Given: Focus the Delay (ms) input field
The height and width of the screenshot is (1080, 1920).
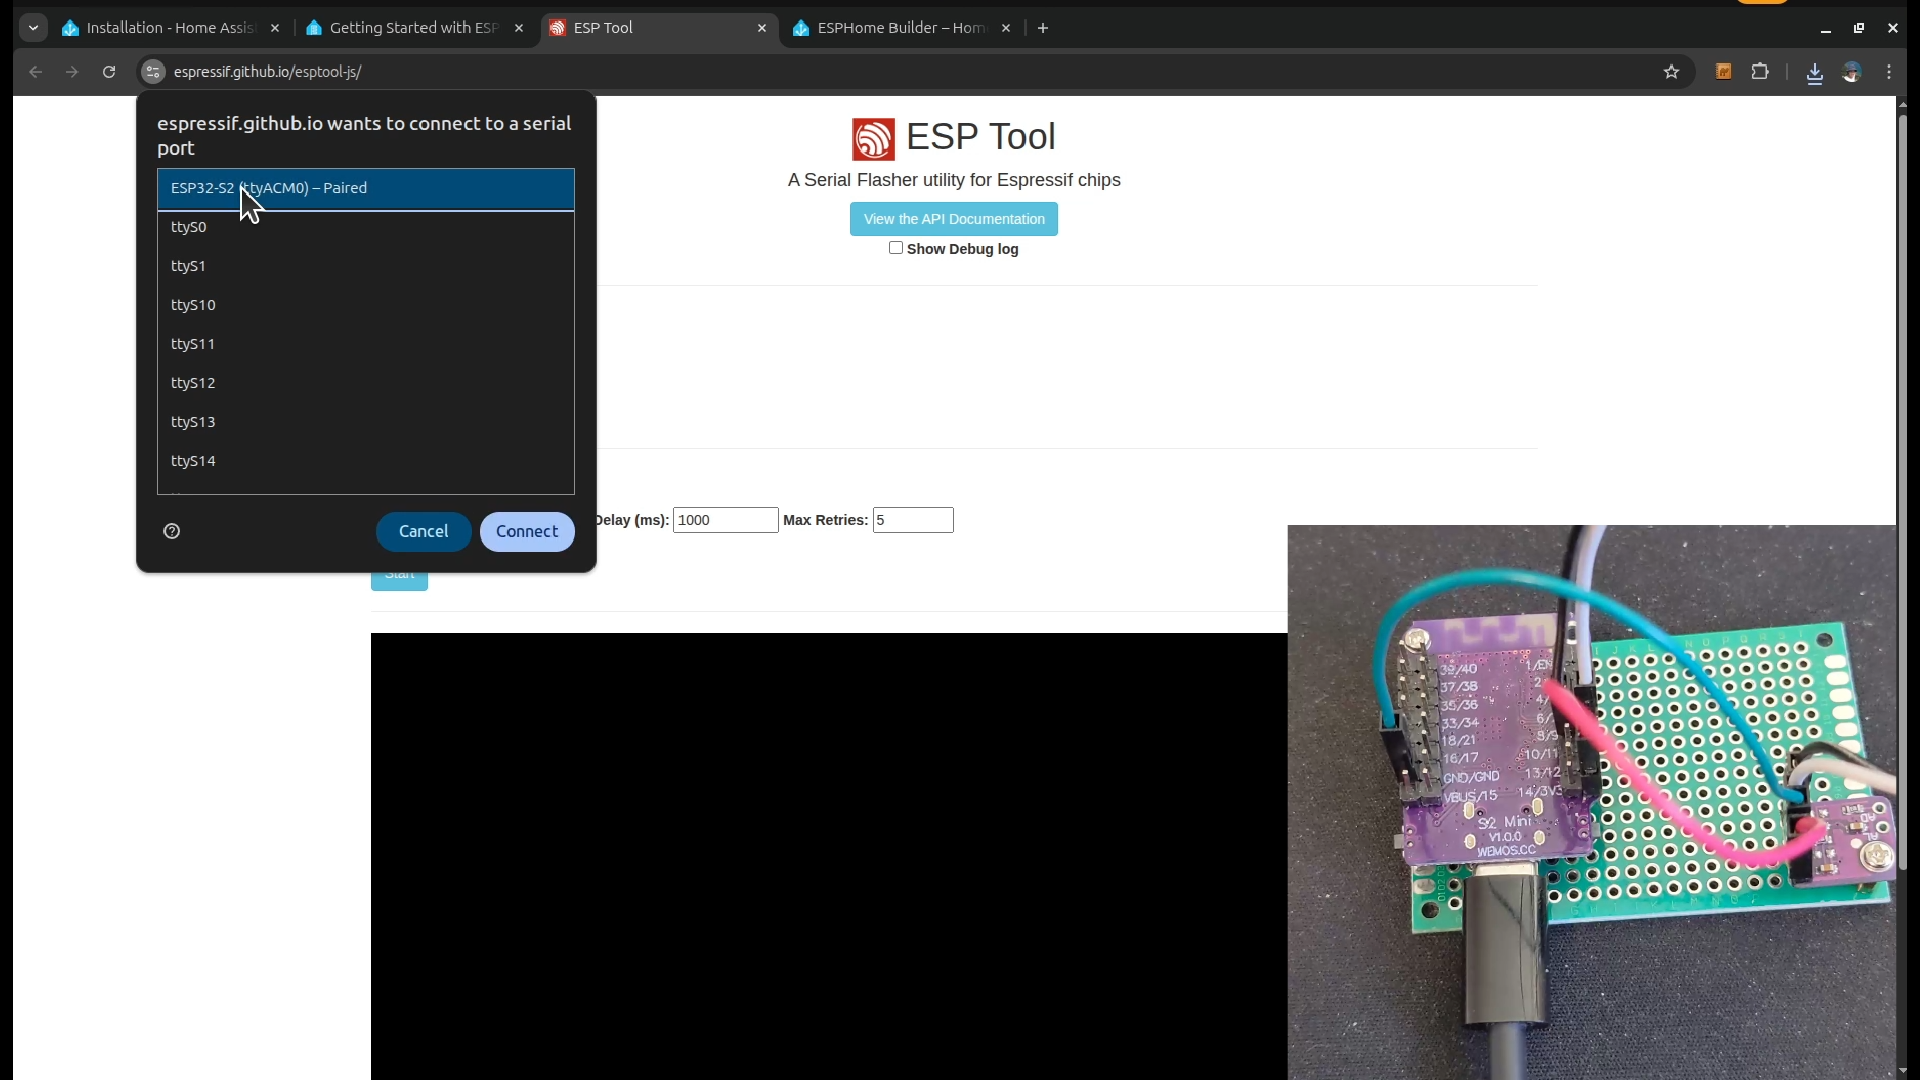Looking at the screenshot, I should pyautogui.click(x=725, y=520).
